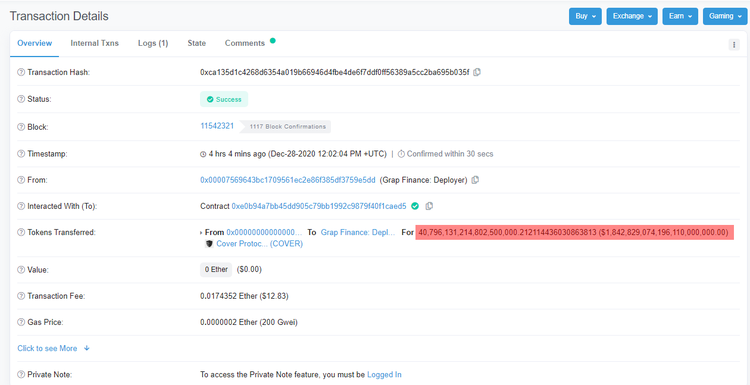This screenshot has height=385, width=750.
Task: Click the timer icon by Confirmed within 30 secs
Action: point(401,154)
